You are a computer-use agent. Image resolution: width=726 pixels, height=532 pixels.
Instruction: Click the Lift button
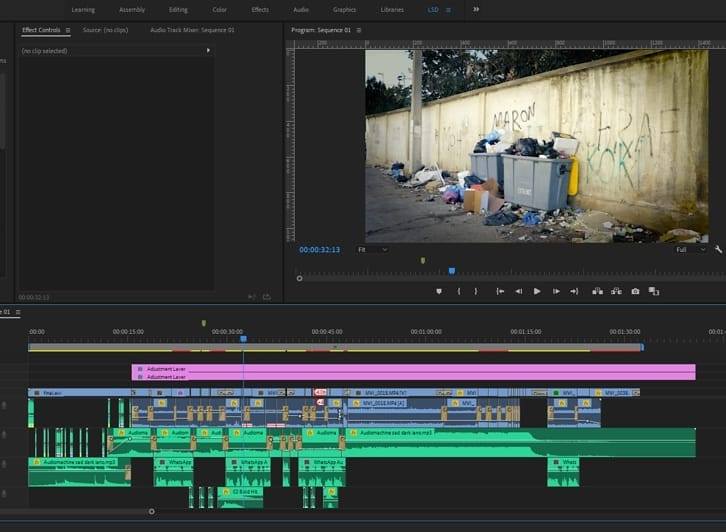point(598,291)
